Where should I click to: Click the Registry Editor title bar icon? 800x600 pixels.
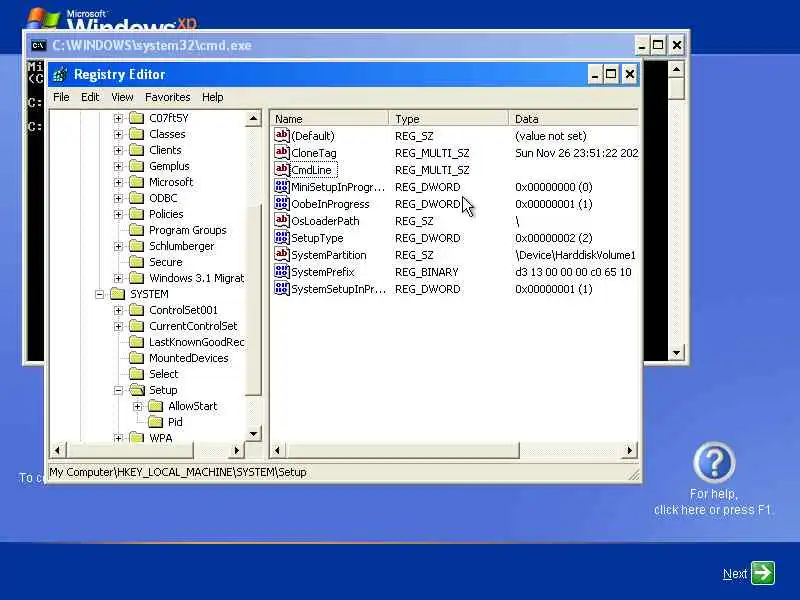[60, 74]
